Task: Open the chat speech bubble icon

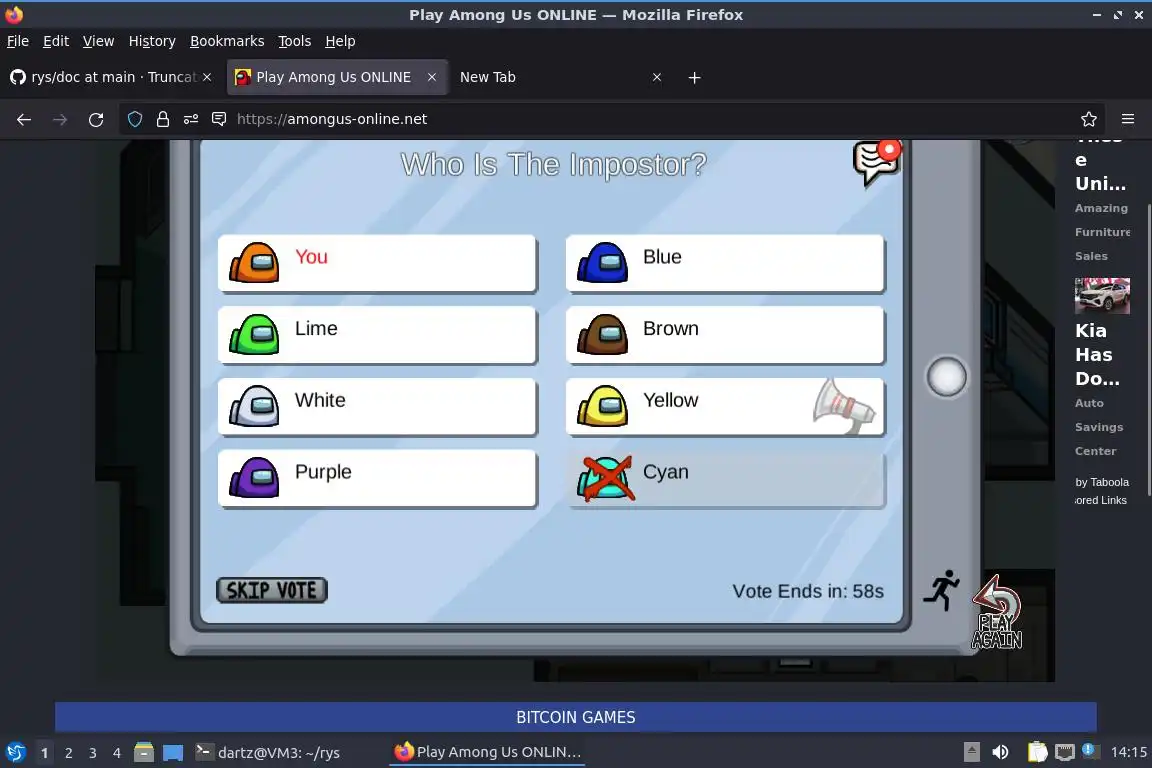Action: pyautogui.click(x=876, y=162)
